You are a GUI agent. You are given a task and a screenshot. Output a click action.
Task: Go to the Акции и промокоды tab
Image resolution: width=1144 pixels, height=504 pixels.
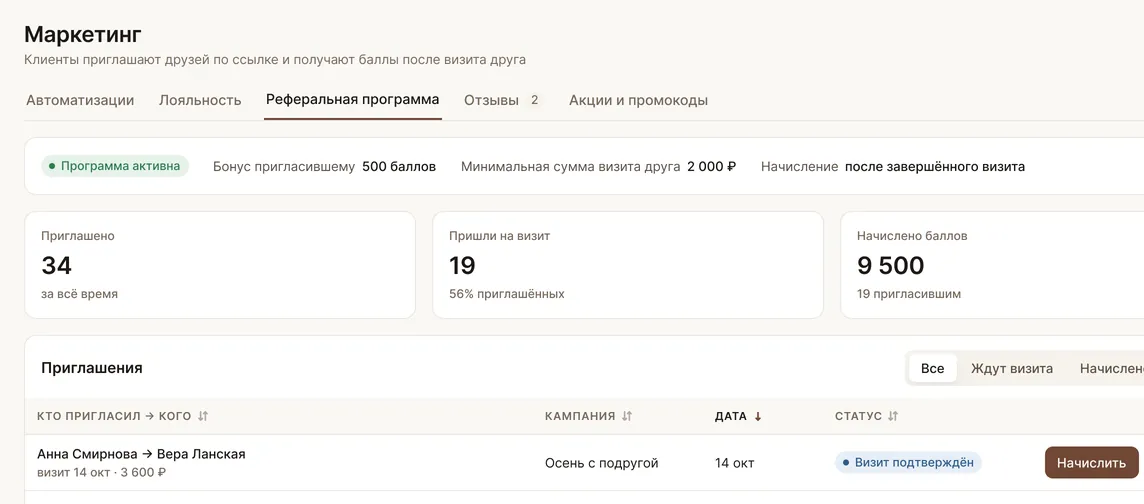638,101
